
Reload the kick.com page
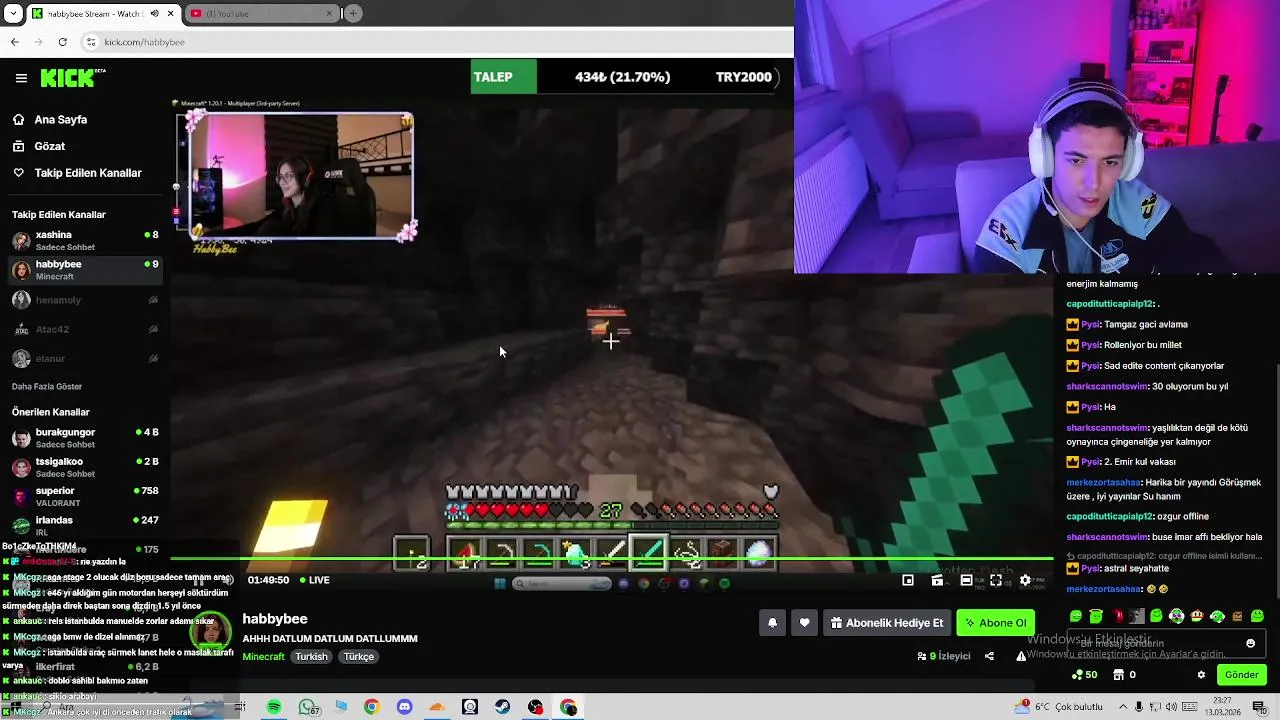pyautogui.click(x=62, y=42)
